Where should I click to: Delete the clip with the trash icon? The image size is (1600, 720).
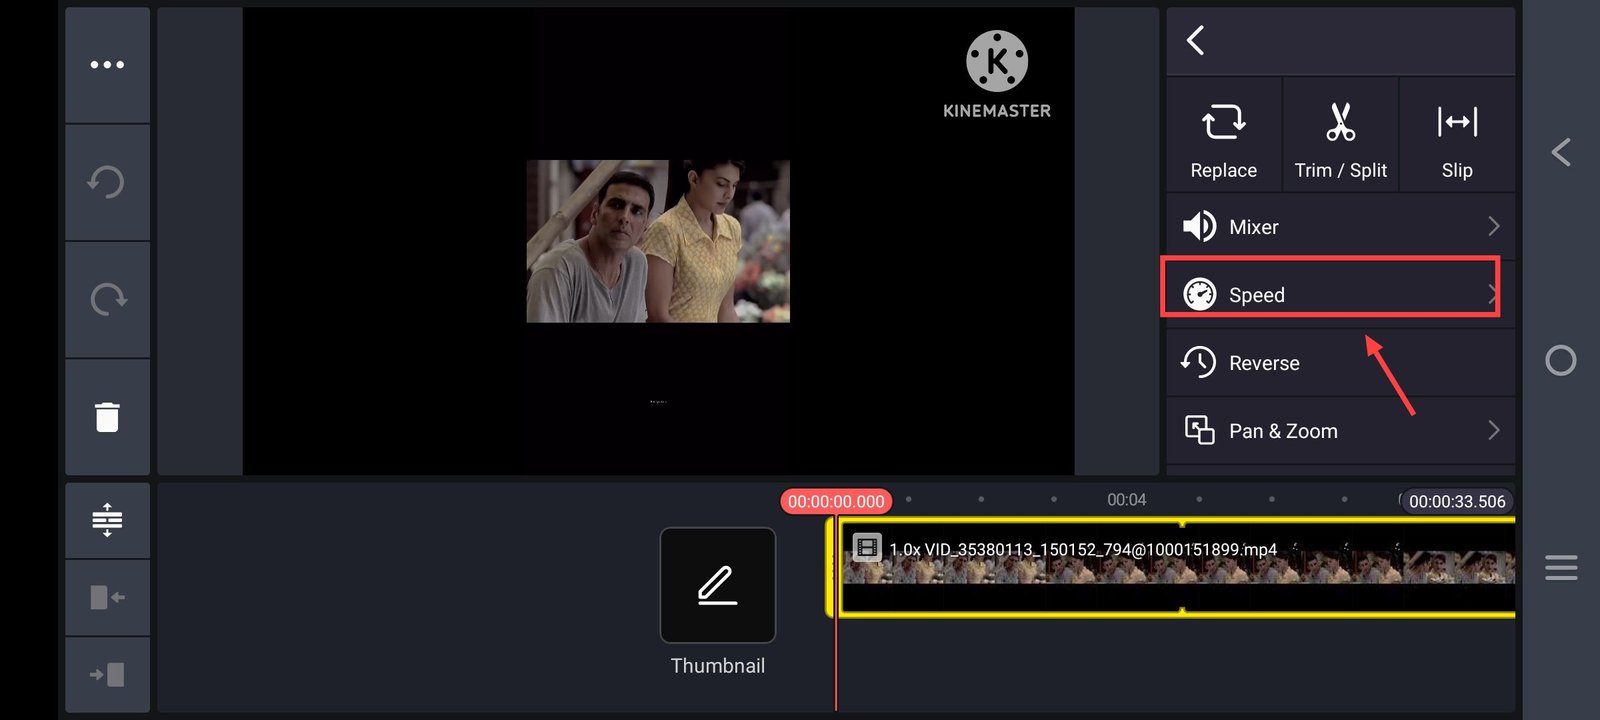click(x=107, y=416)
